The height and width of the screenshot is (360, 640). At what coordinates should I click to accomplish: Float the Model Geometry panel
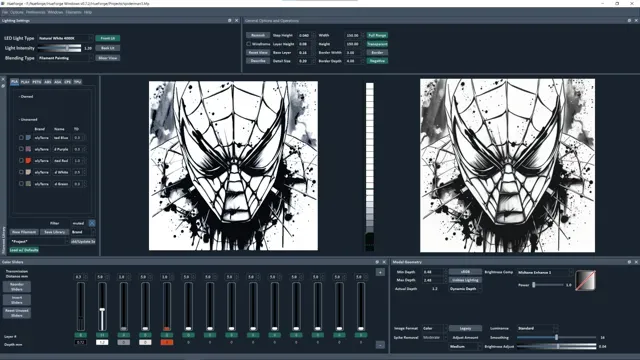point(629,262)
